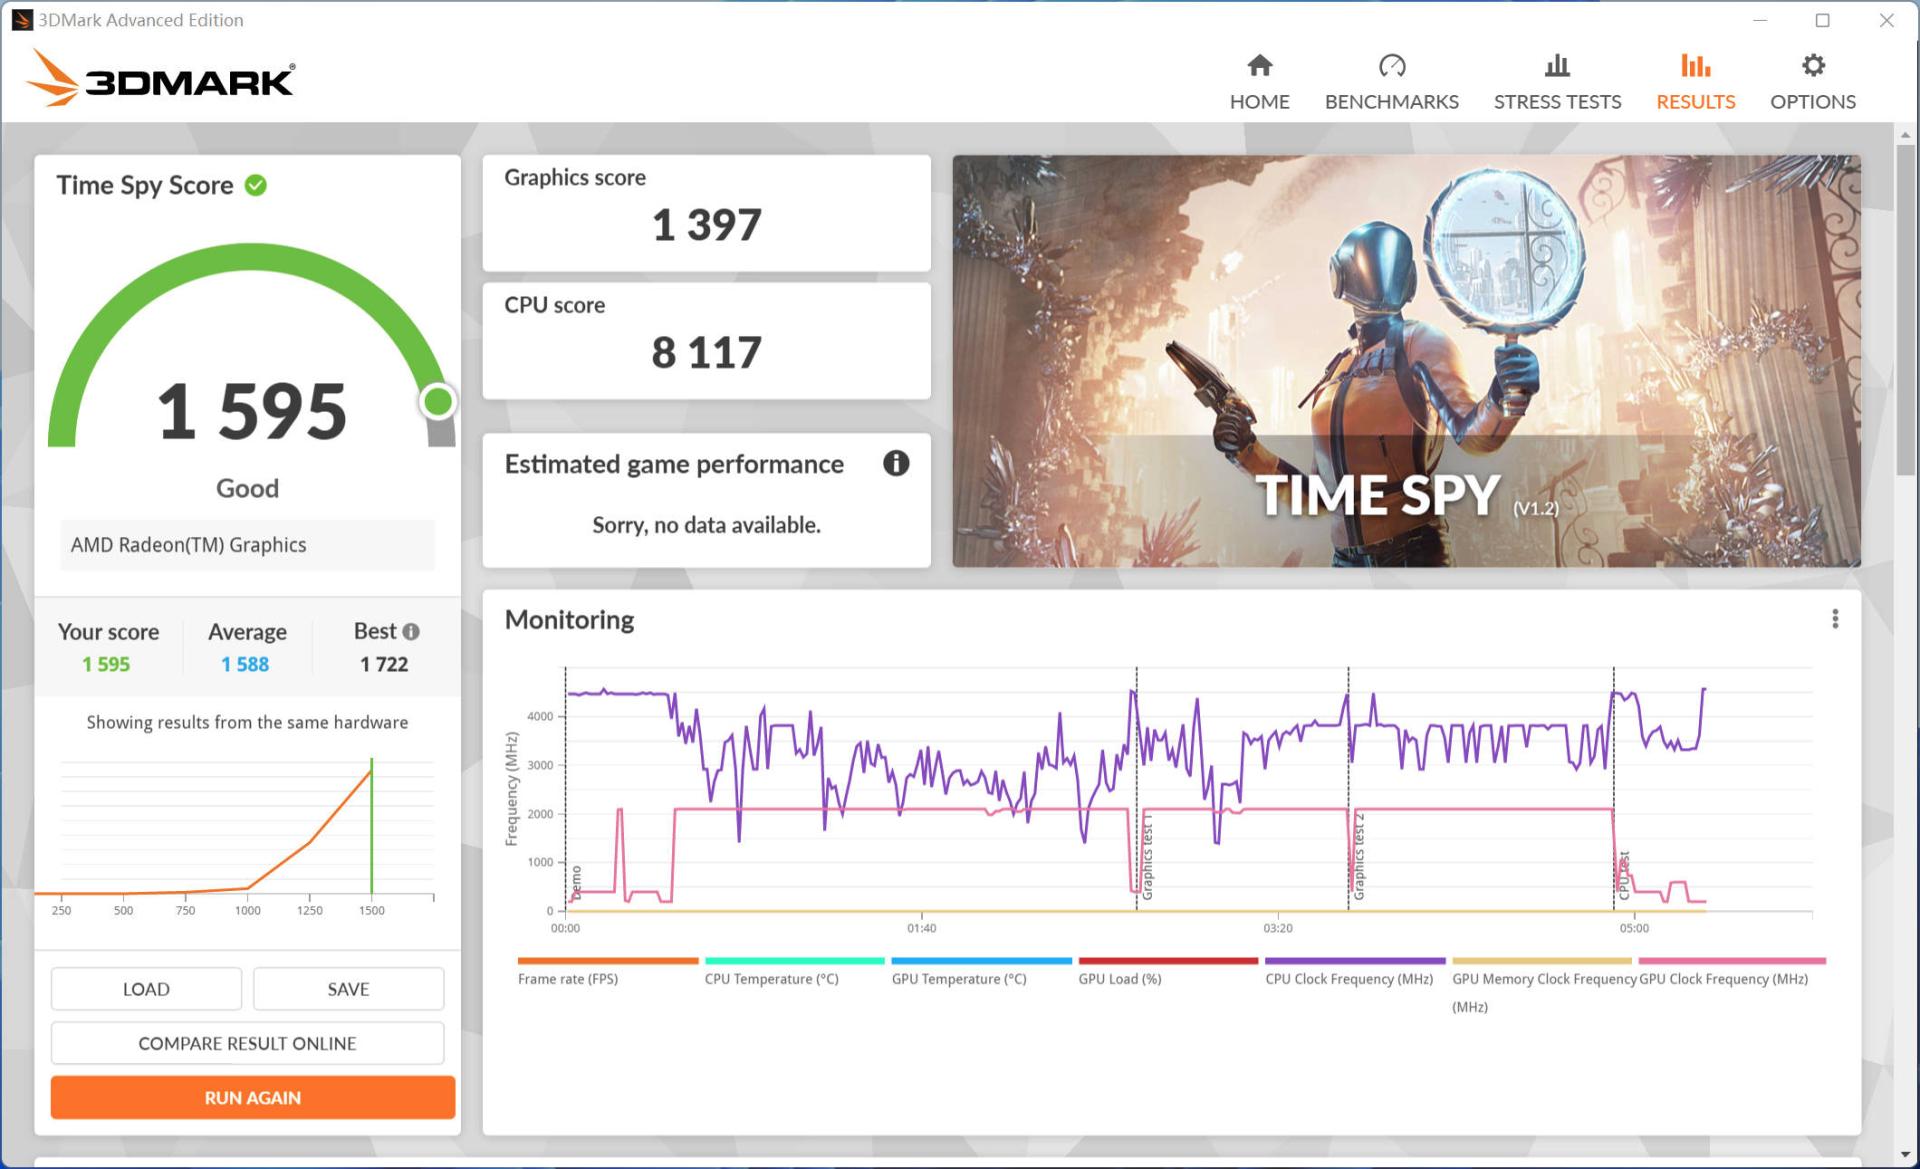Toggle GPU Load (%) legend series

(x=1119, y=978)
